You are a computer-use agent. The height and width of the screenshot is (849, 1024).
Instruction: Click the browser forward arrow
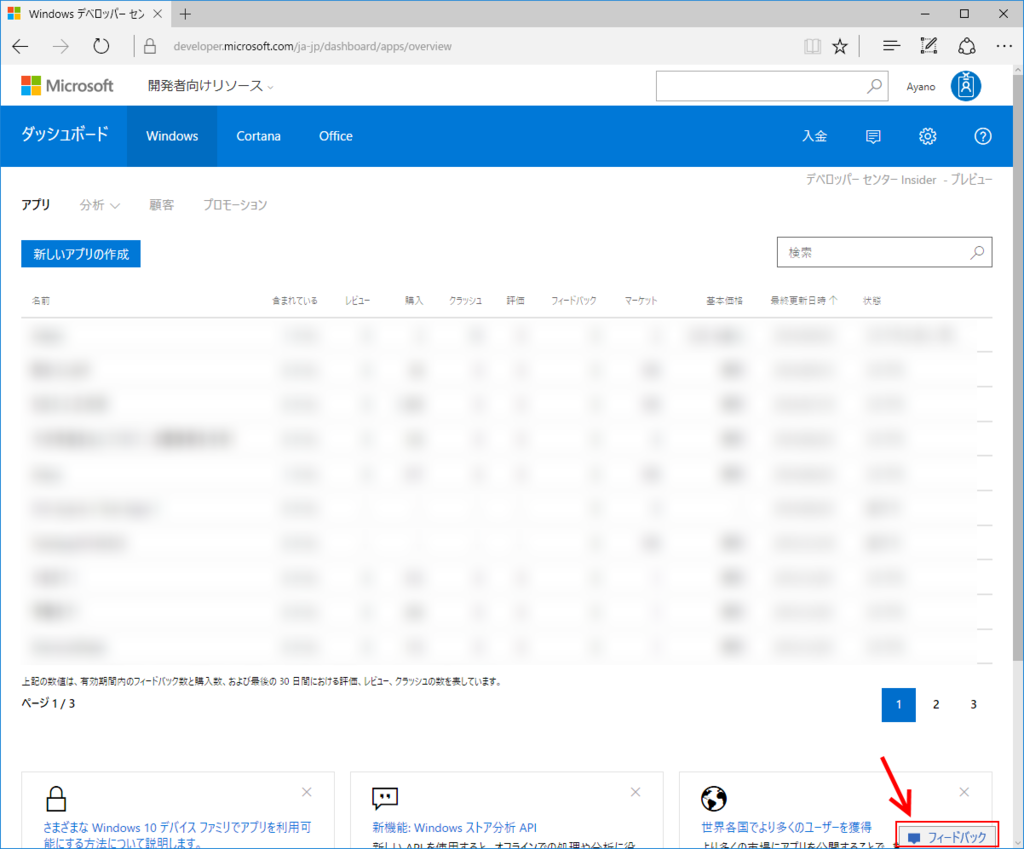(61, 46)
